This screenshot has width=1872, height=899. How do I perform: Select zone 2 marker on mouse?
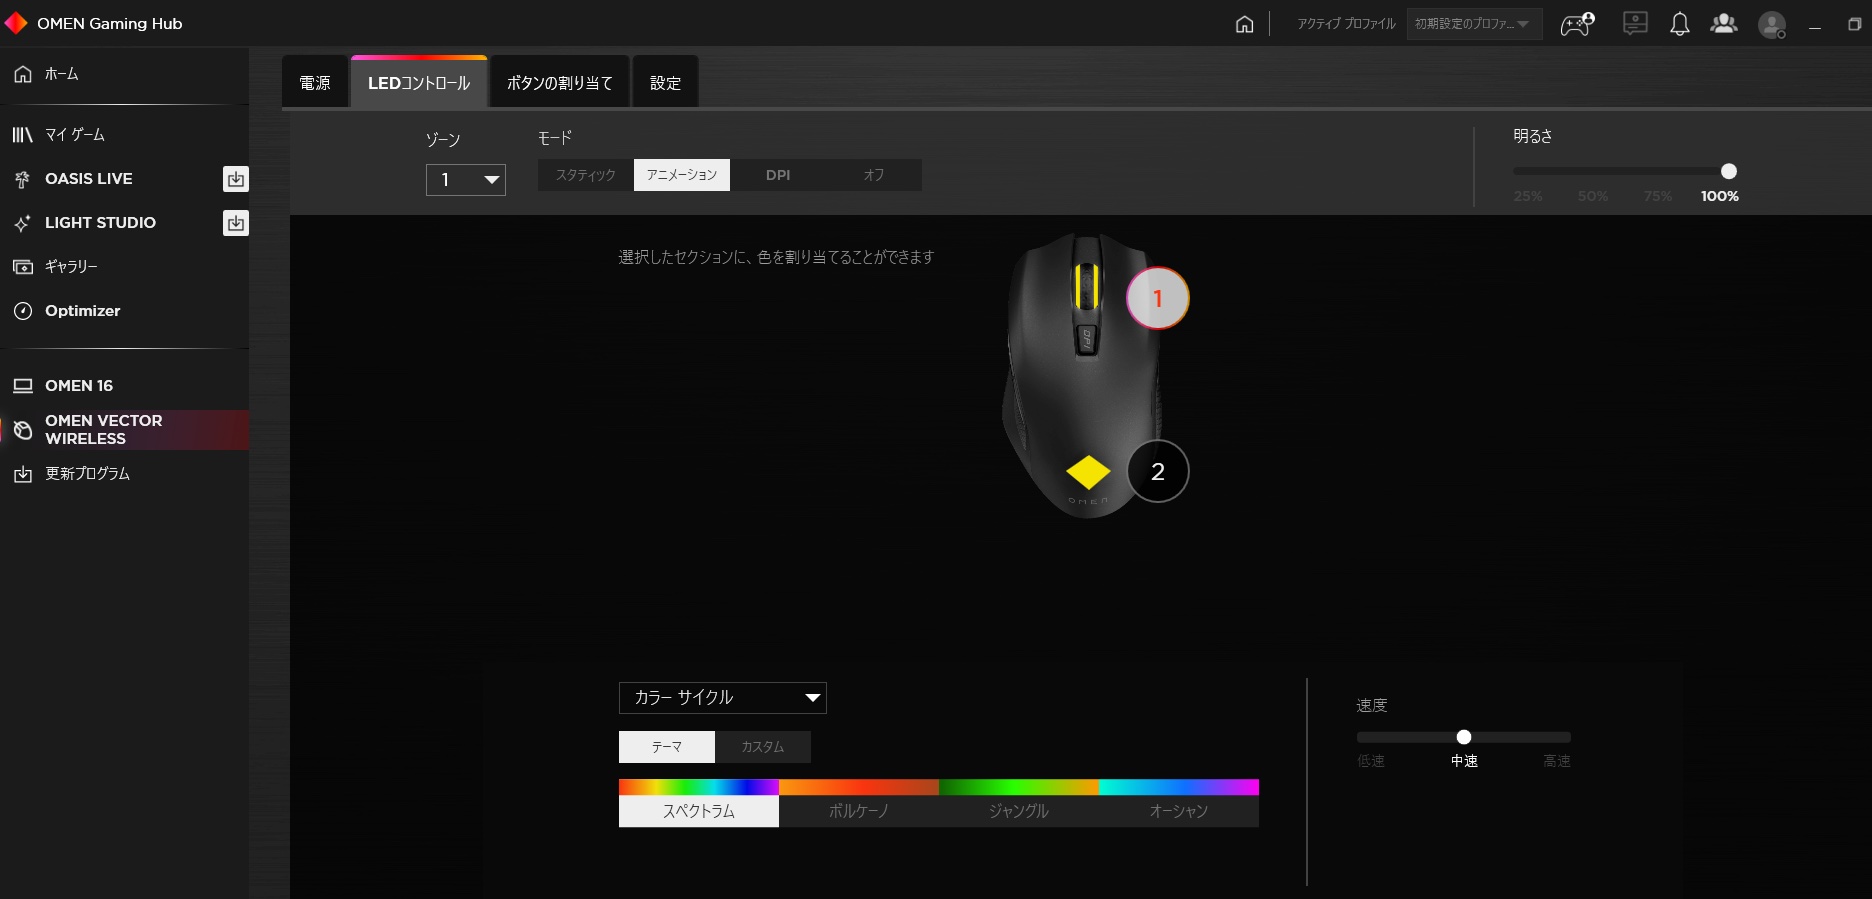click(x=1158, y=471)
